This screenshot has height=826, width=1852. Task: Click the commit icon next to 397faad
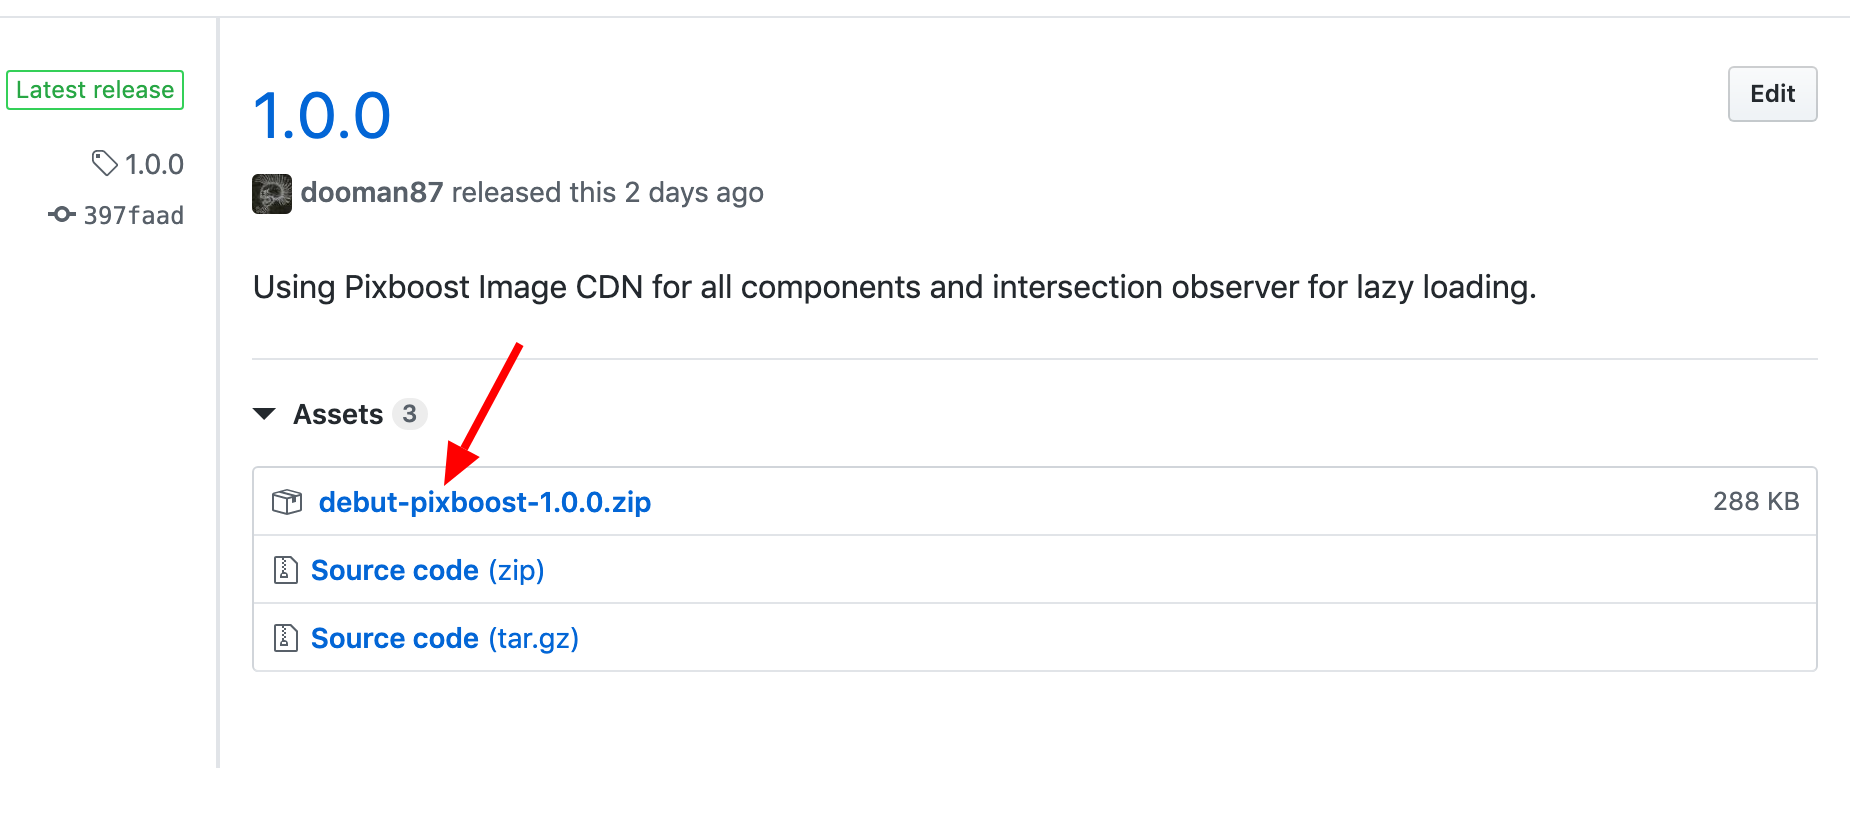click(x=62, y=214)
